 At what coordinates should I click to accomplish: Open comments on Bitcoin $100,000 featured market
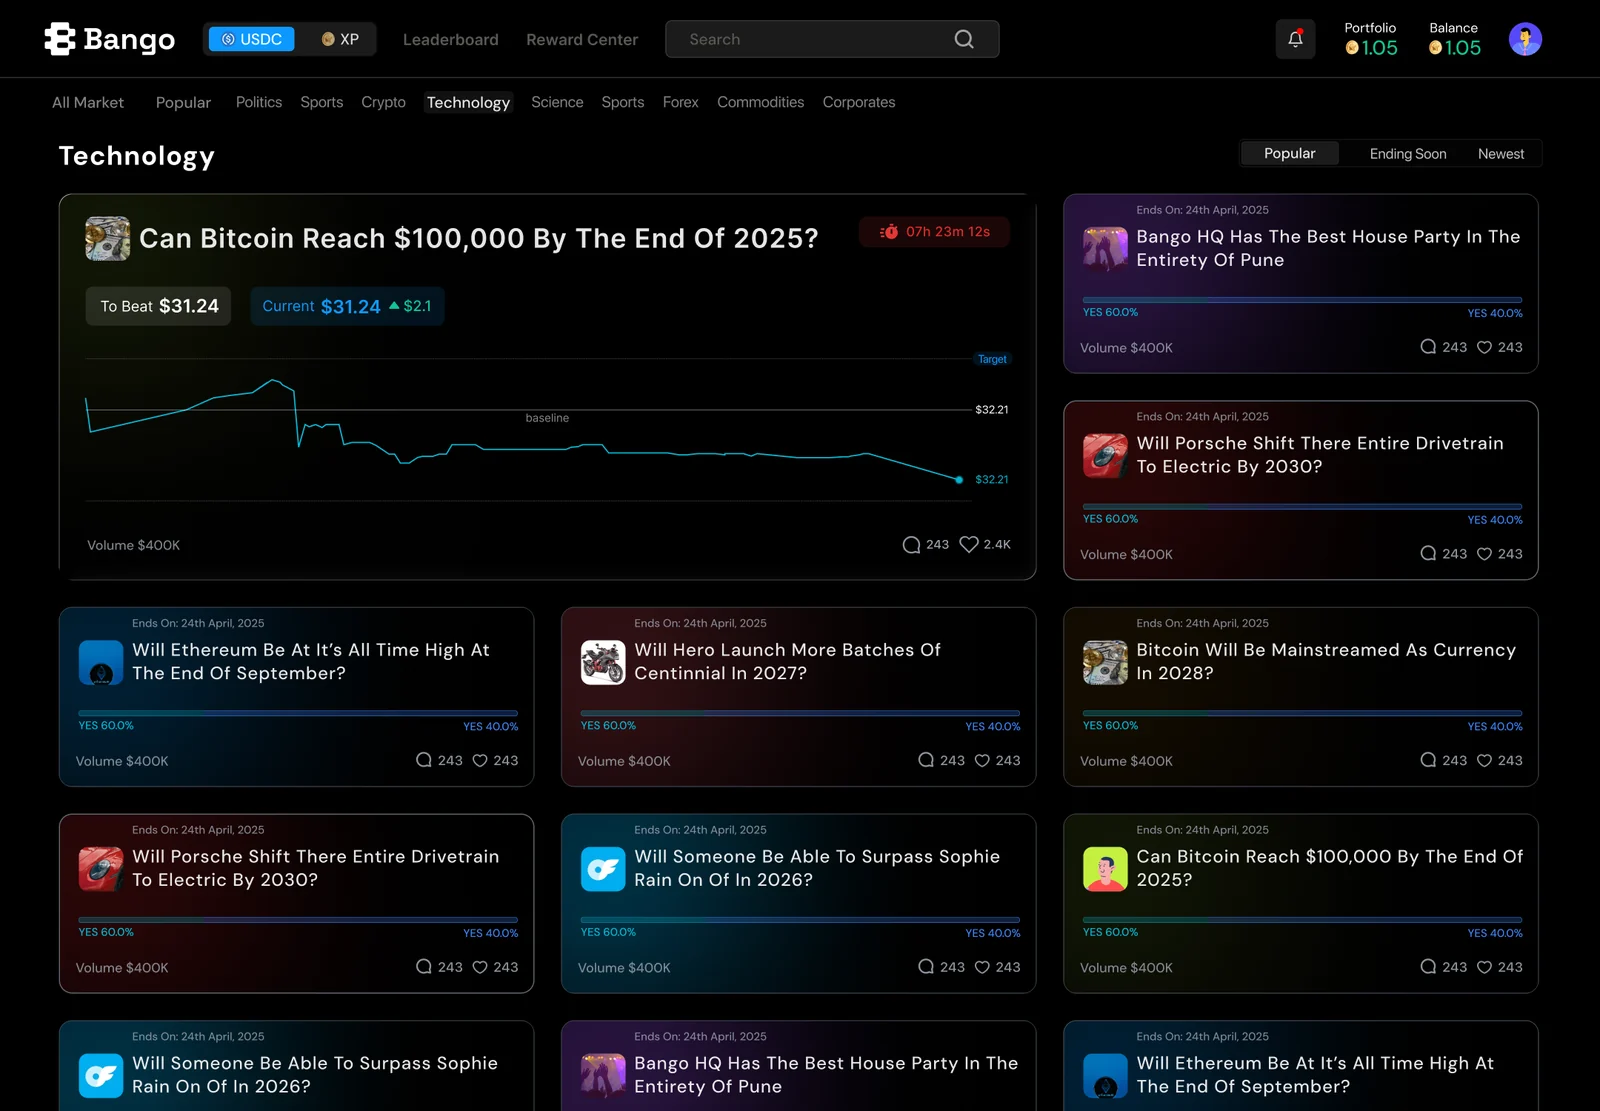pos(911,544)
